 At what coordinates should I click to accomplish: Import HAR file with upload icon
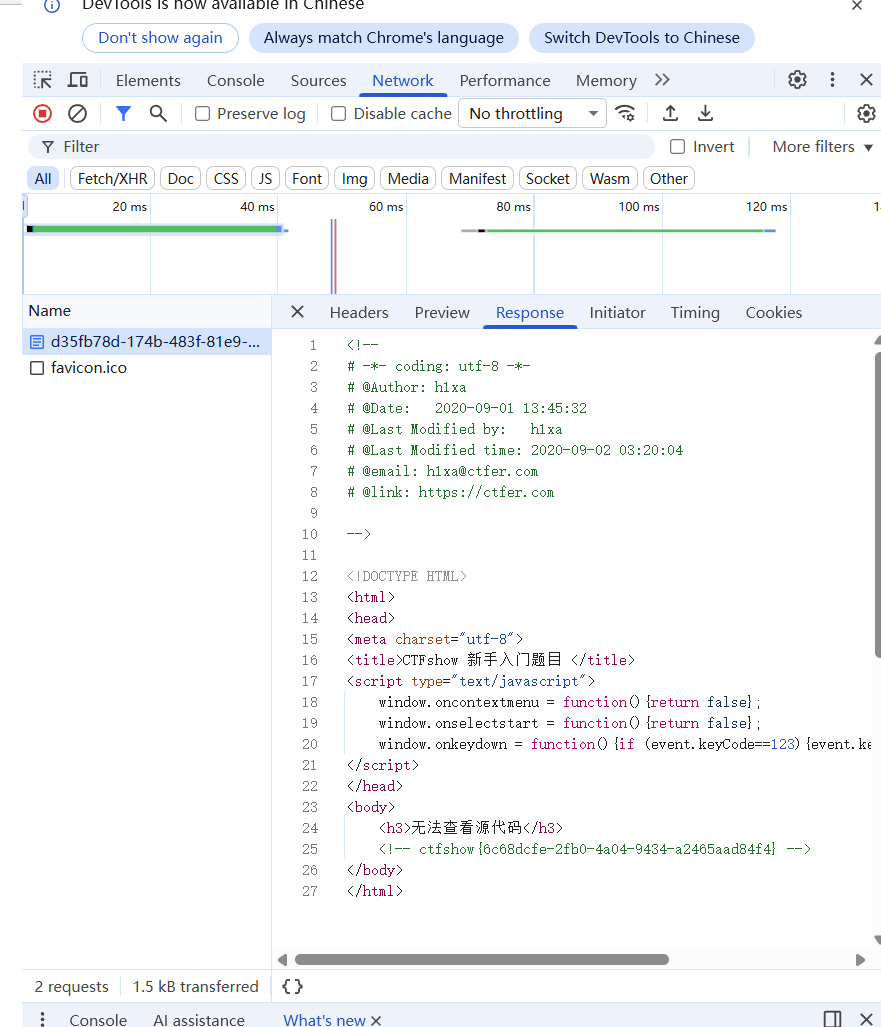[670, 113]
